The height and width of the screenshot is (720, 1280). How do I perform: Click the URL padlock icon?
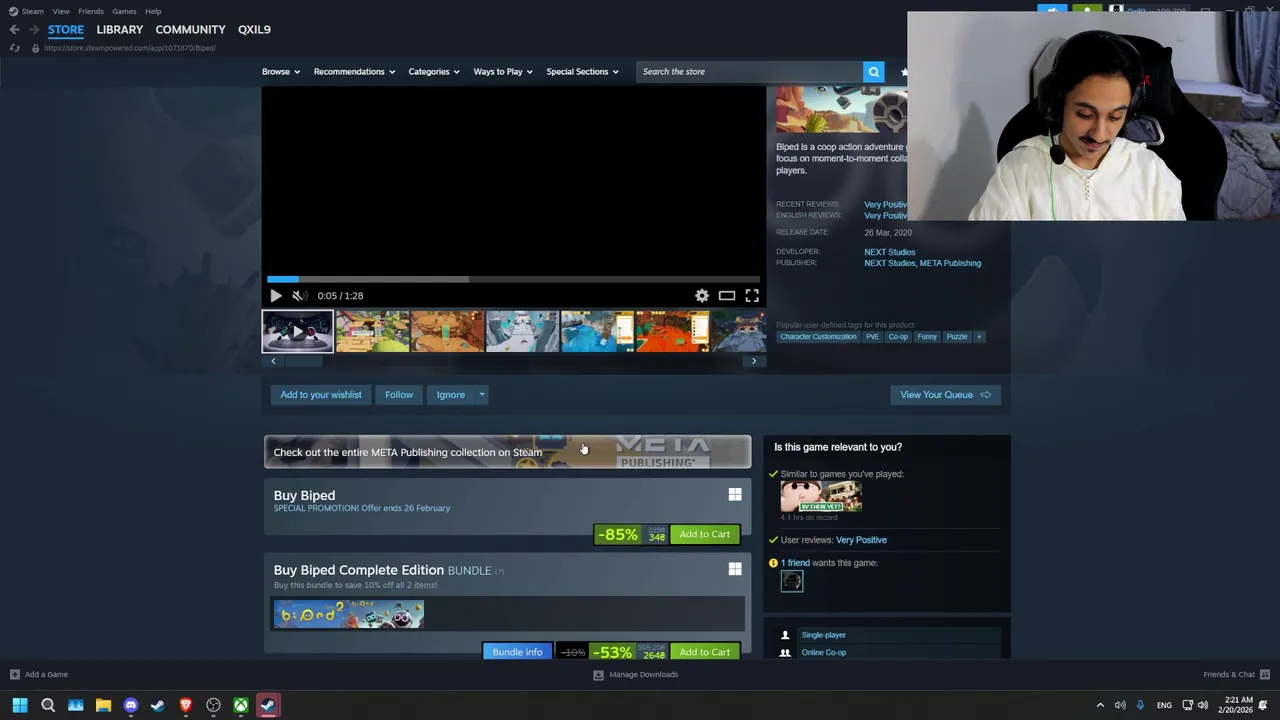(x=35, y=48)
